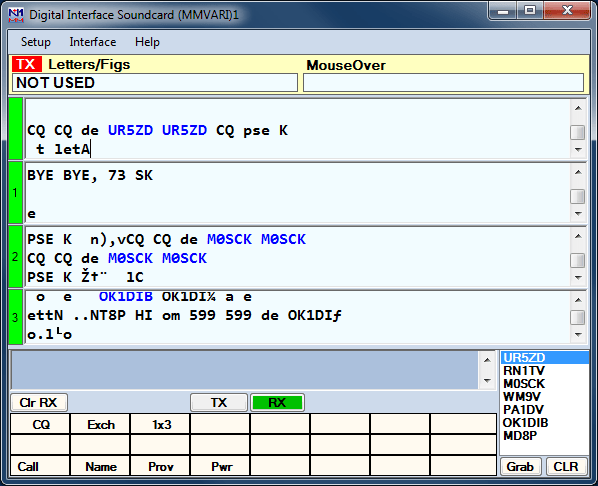Image resolution: width=598 pixels, height=486 pixels.
Task: Open the Help menu
Action: pyautogui.click(x=147, y=42)
